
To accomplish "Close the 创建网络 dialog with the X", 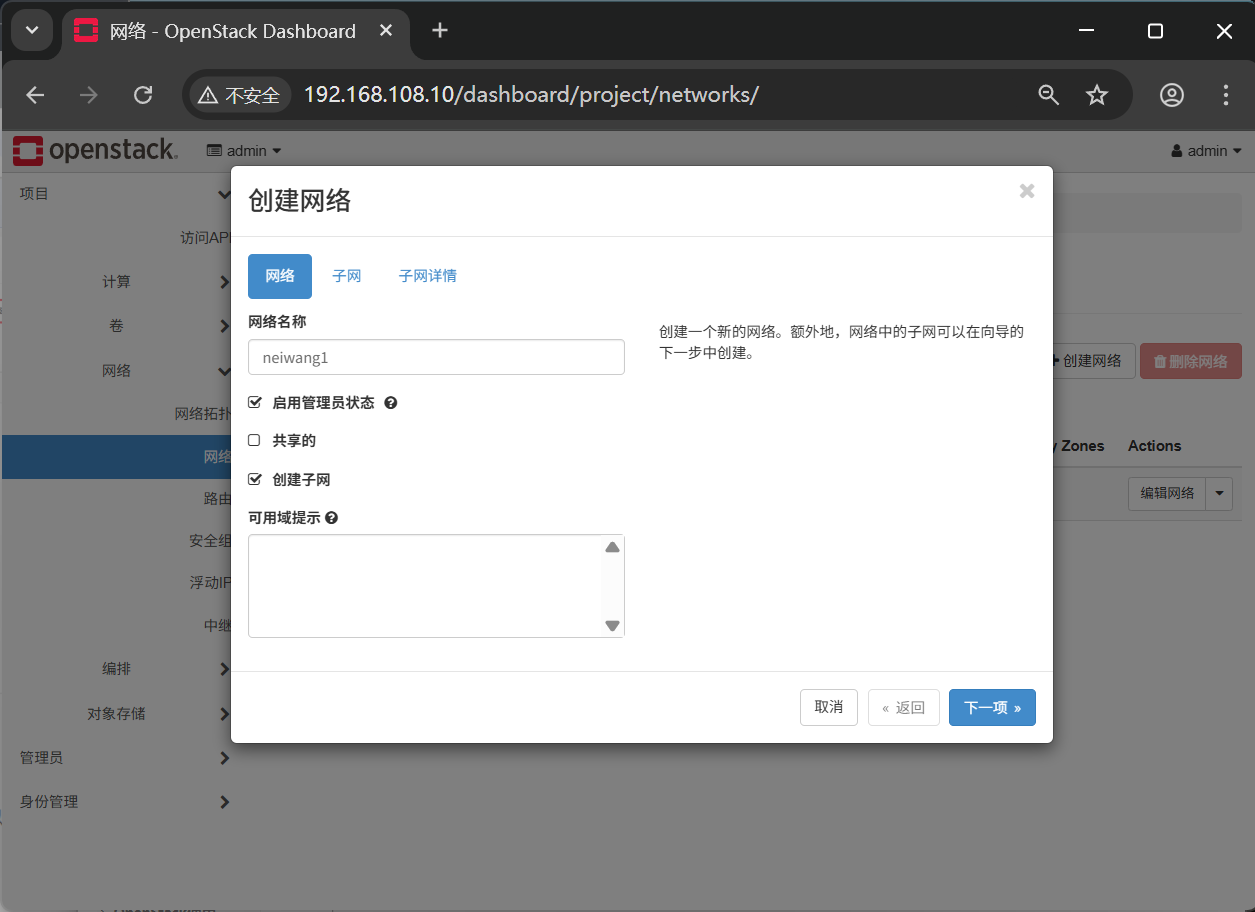I will 1027,191.
